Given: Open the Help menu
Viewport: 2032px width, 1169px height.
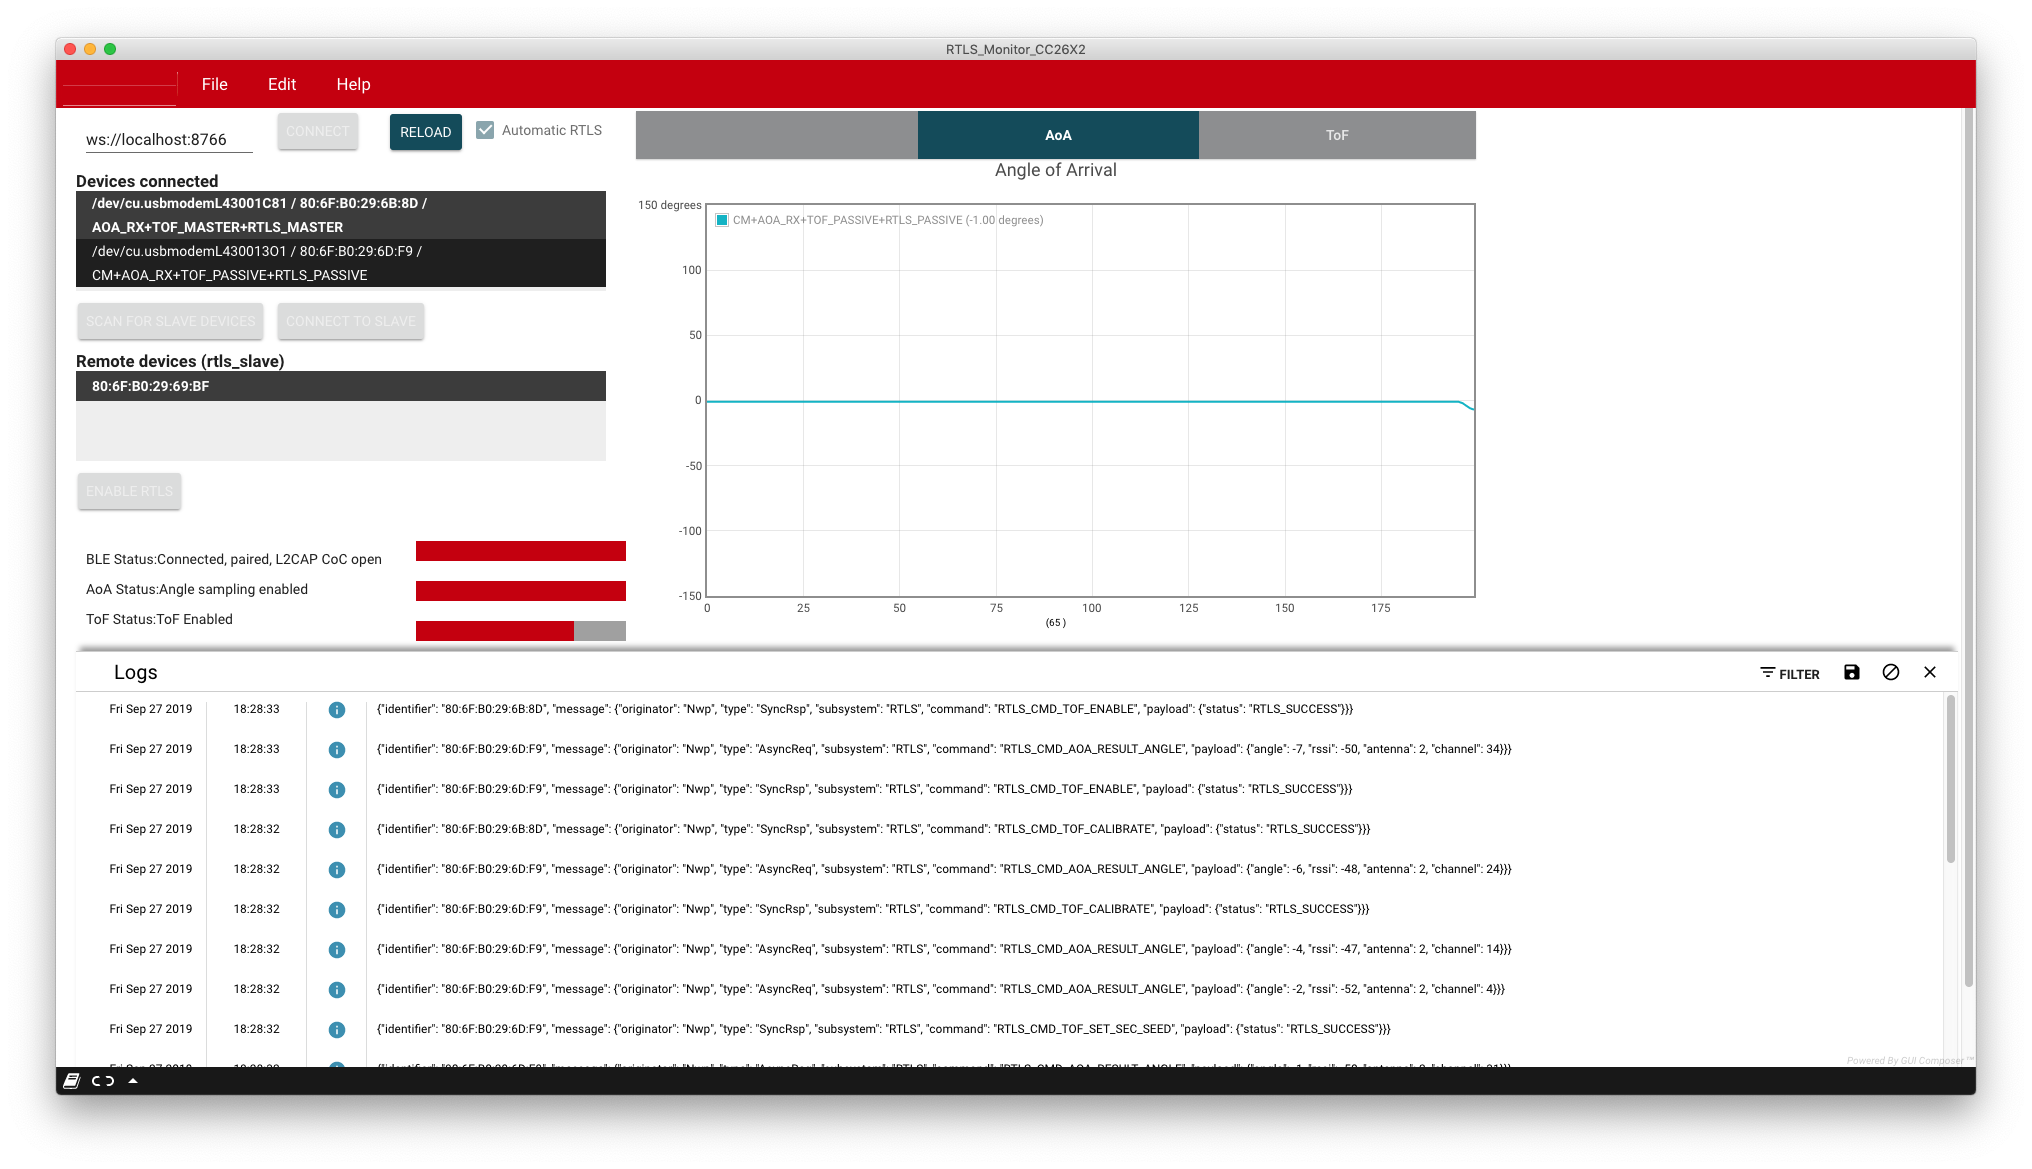Looking at the screenshot, I should [x=353, y=84].
